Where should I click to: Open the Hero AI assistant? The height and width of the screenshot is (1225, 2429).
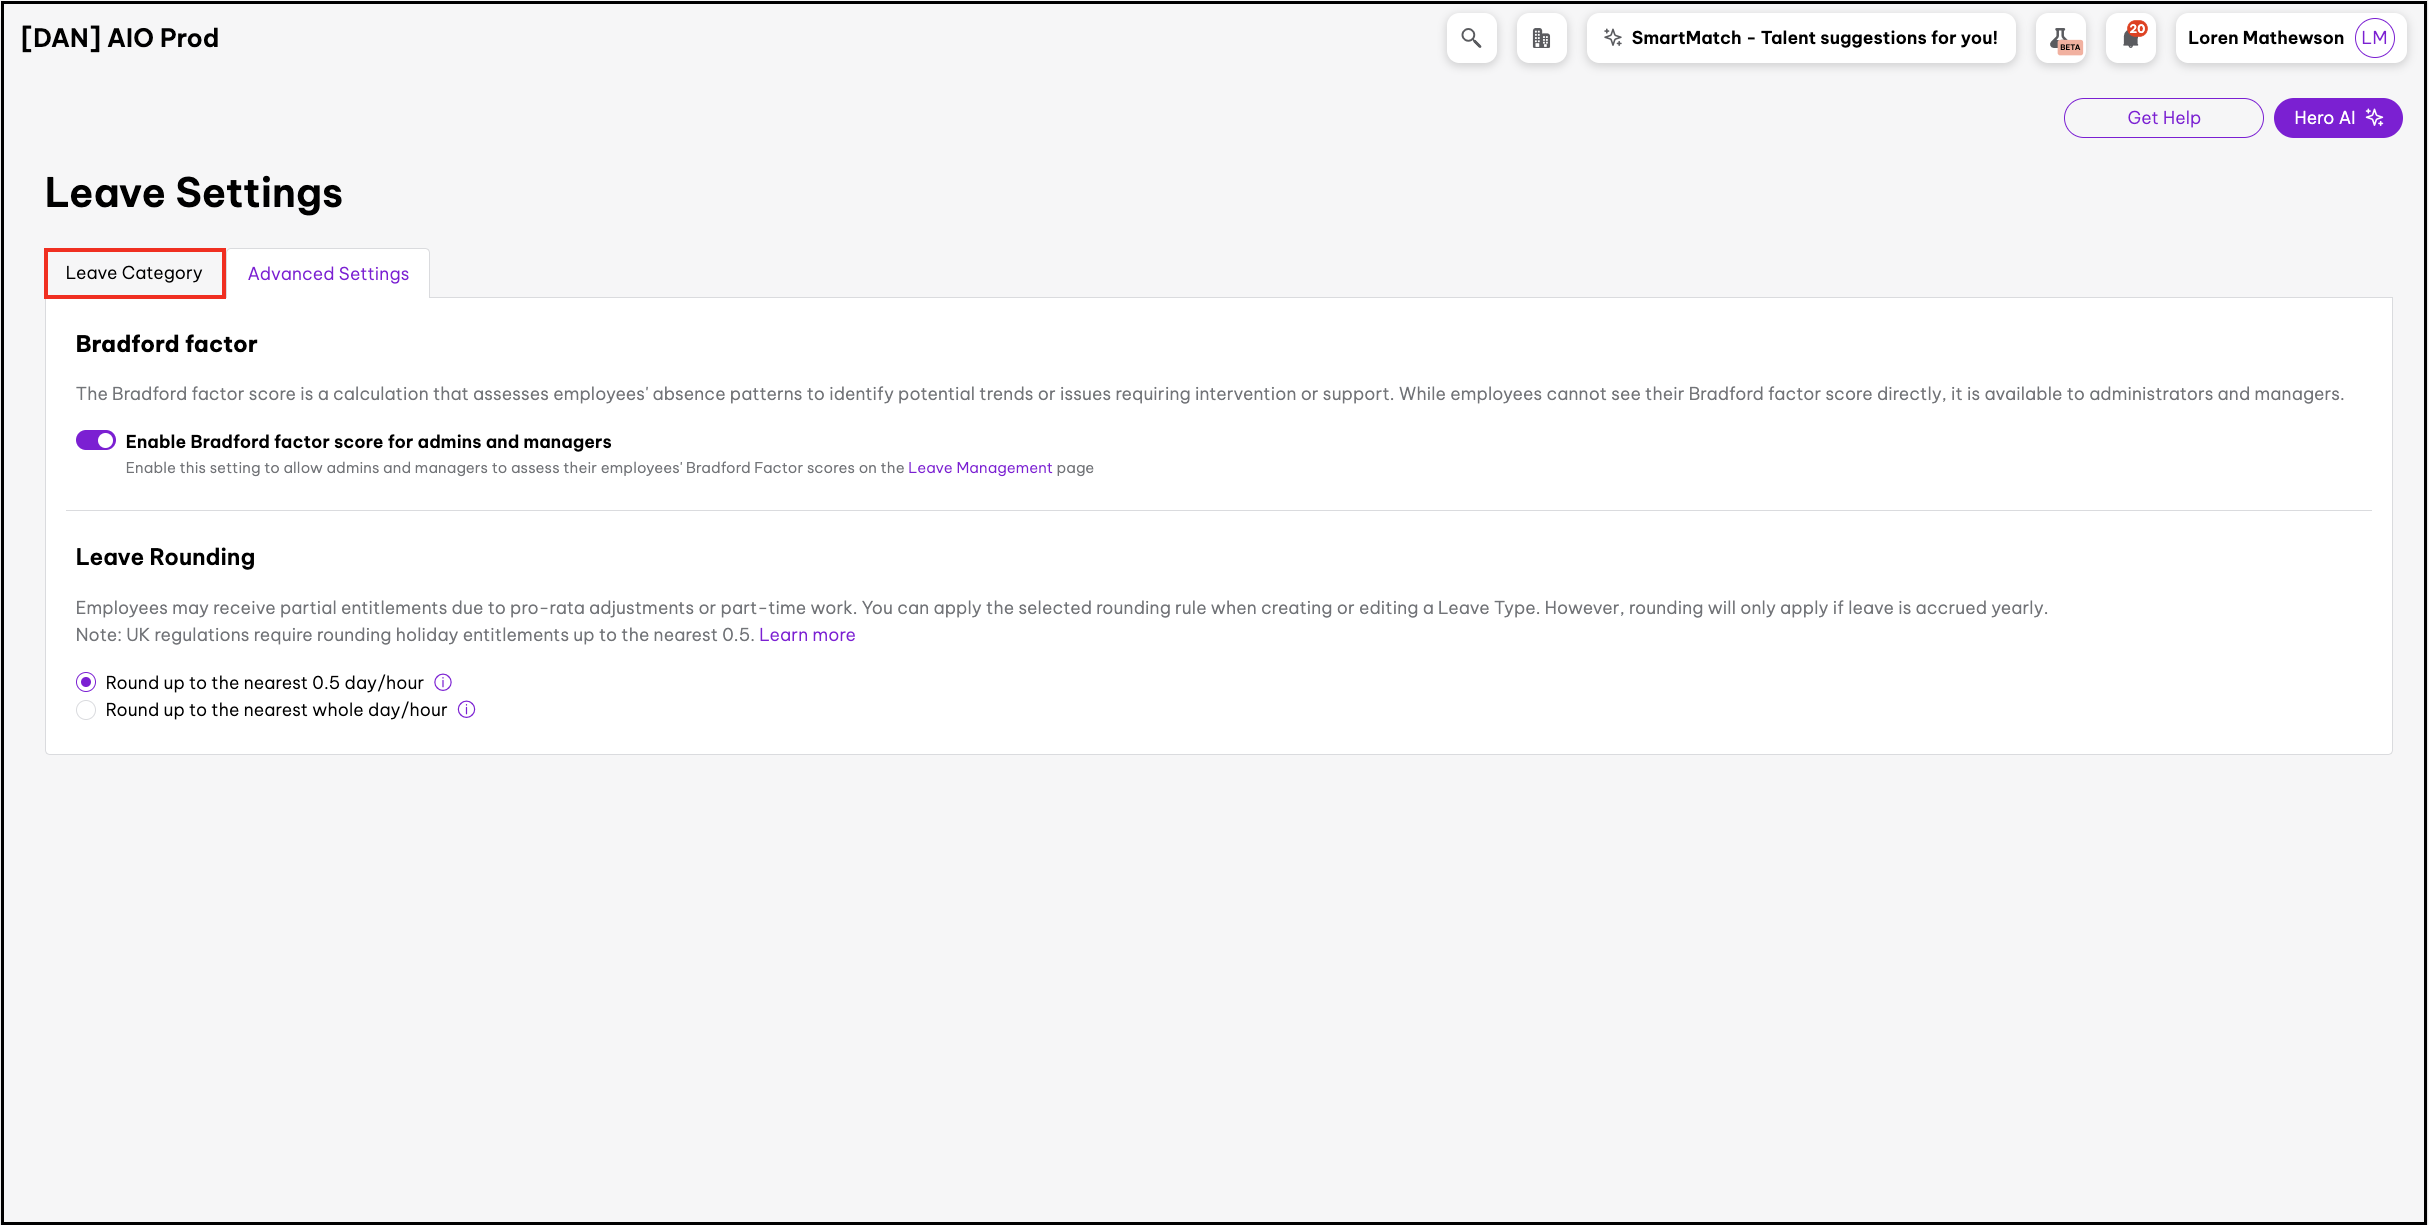tap(2337, 118)
